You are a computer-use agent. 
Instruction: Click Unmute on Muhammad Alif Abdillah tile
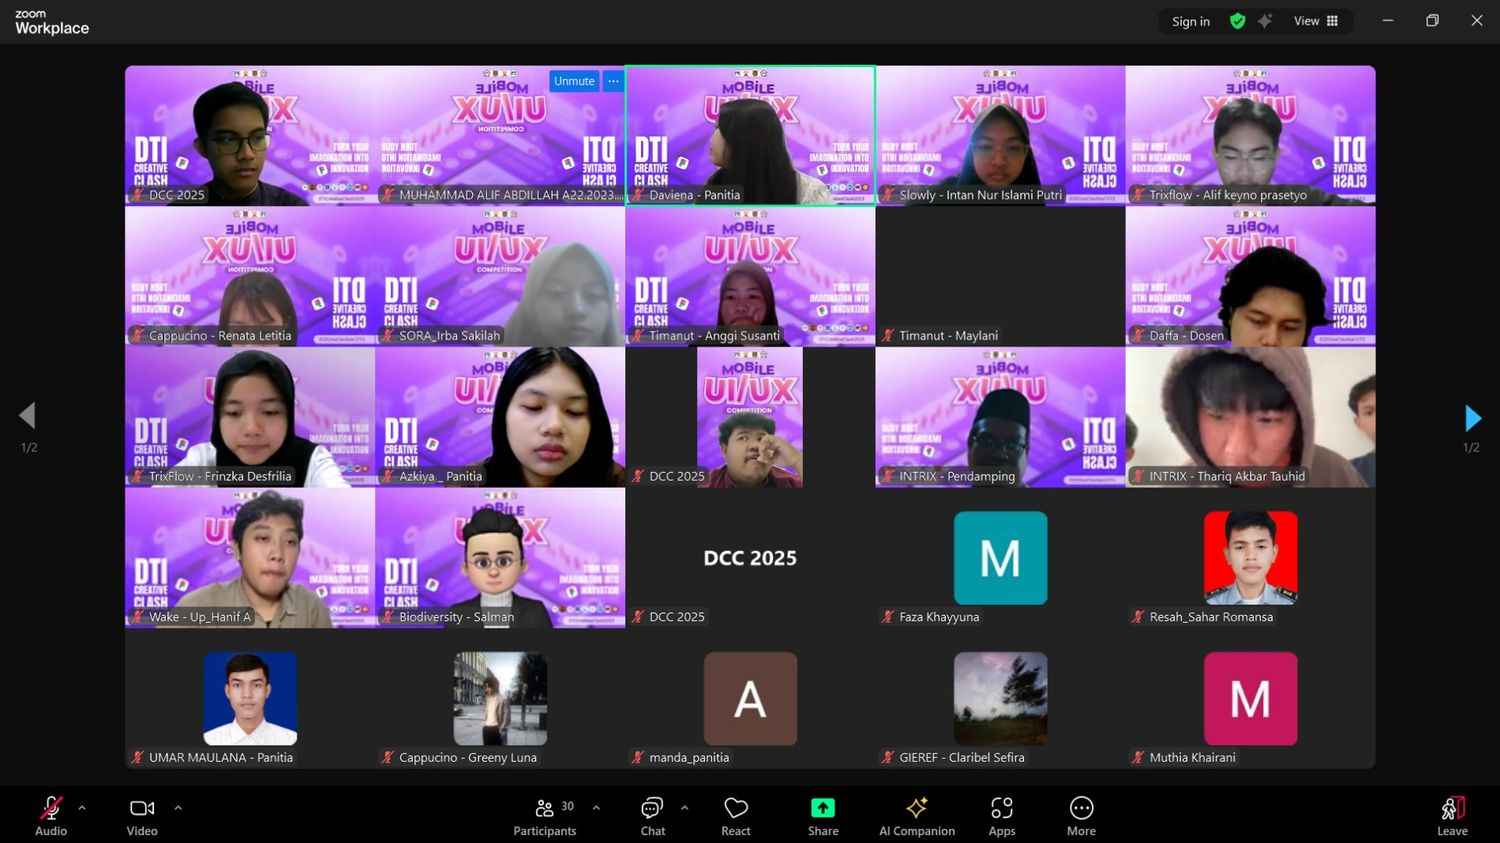pyautogui.click(x=574, y=81)
